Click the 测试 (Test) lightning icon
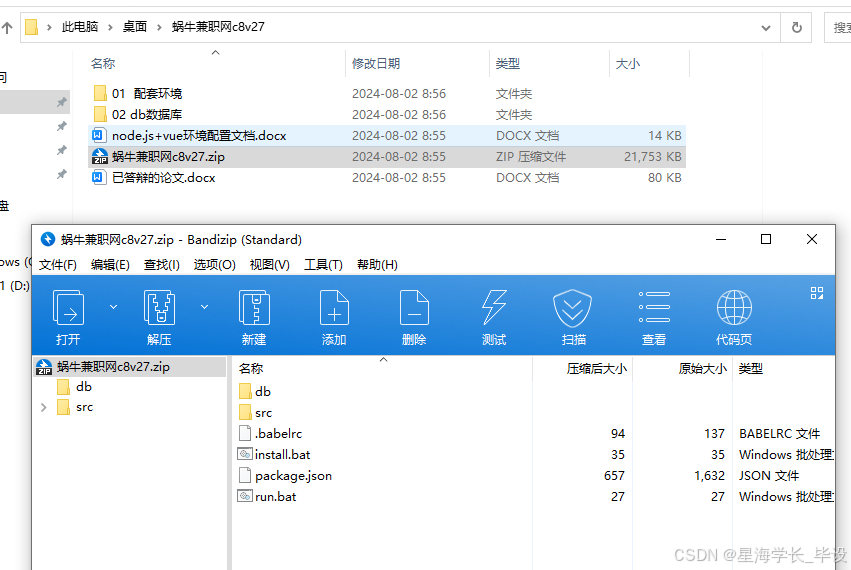 (x=494, y=308)
